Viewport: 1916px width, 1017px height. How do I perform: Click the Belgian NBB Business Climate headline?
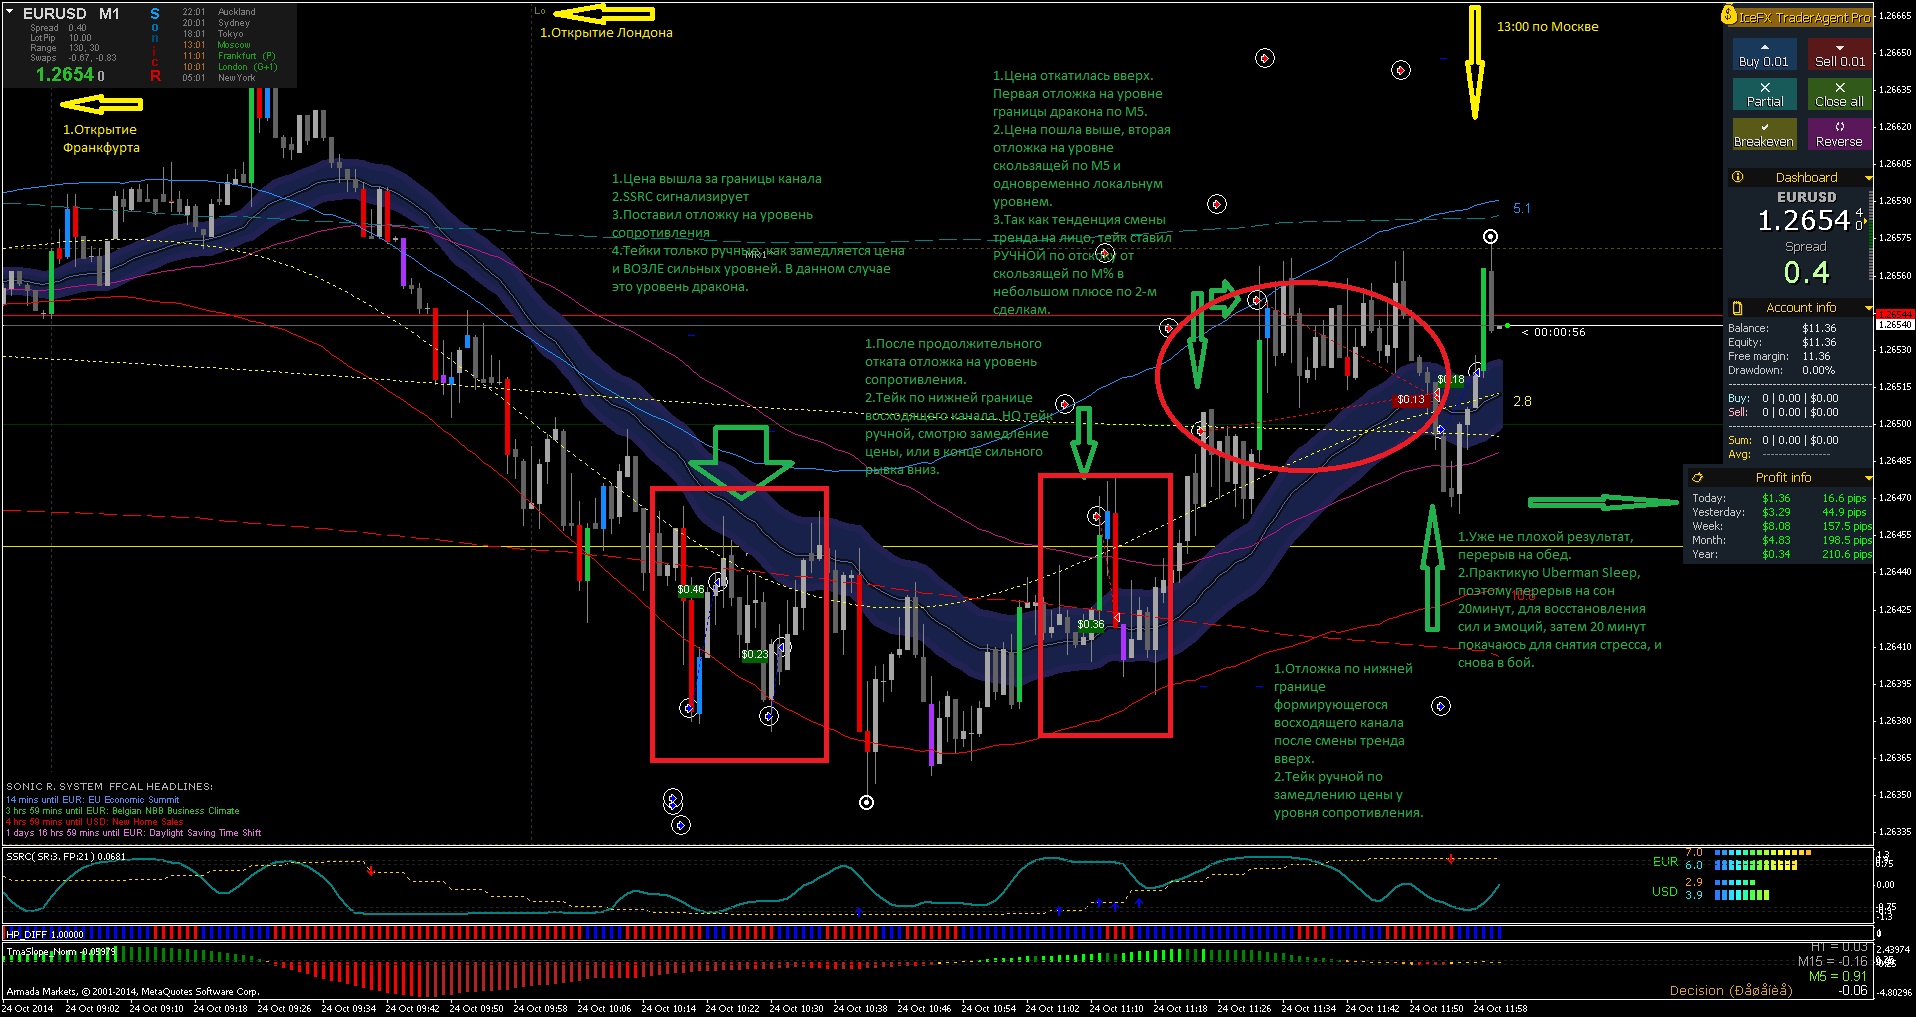[x=123, y=811]
